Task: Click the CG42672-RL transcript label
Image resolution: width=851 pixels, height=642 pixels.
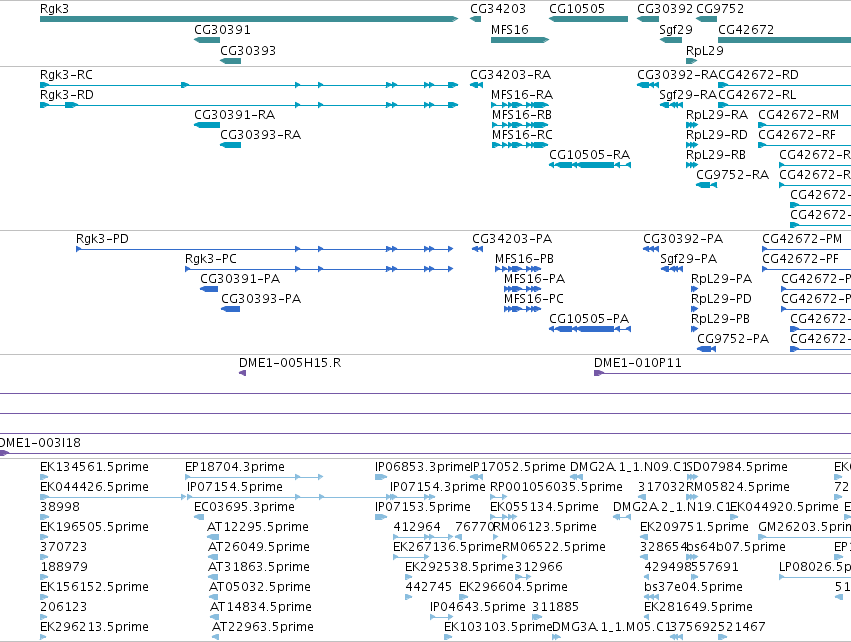Action: click(757, 95)
